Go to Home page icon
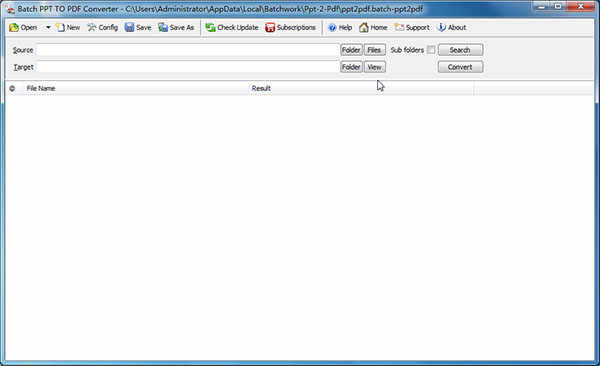Viewport: 600px width, 366px height. pyautogui.click(x=364, y=28)
